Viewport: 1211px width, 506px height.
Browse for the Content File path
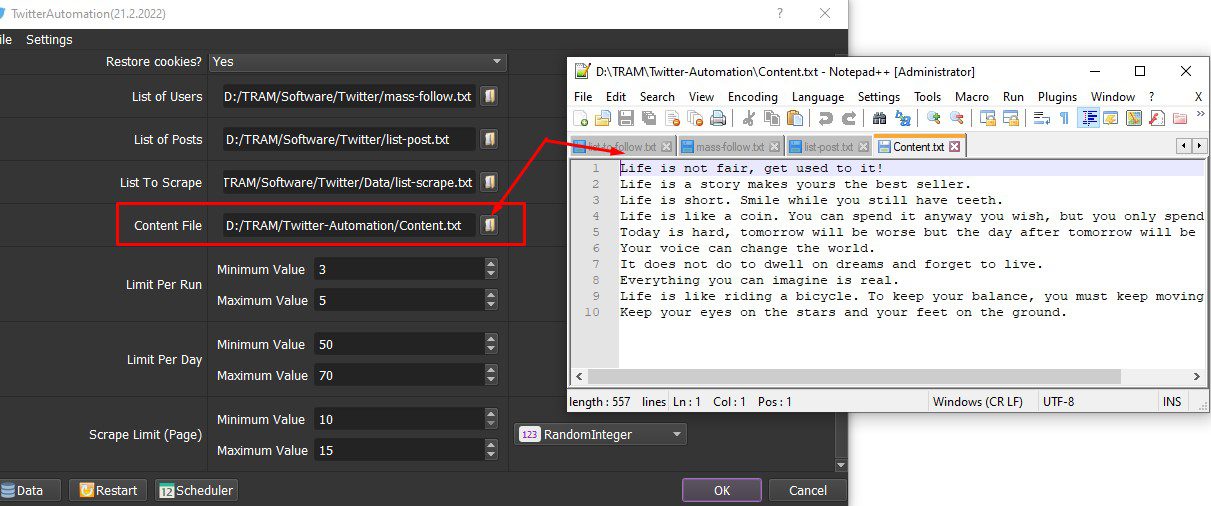489,225
